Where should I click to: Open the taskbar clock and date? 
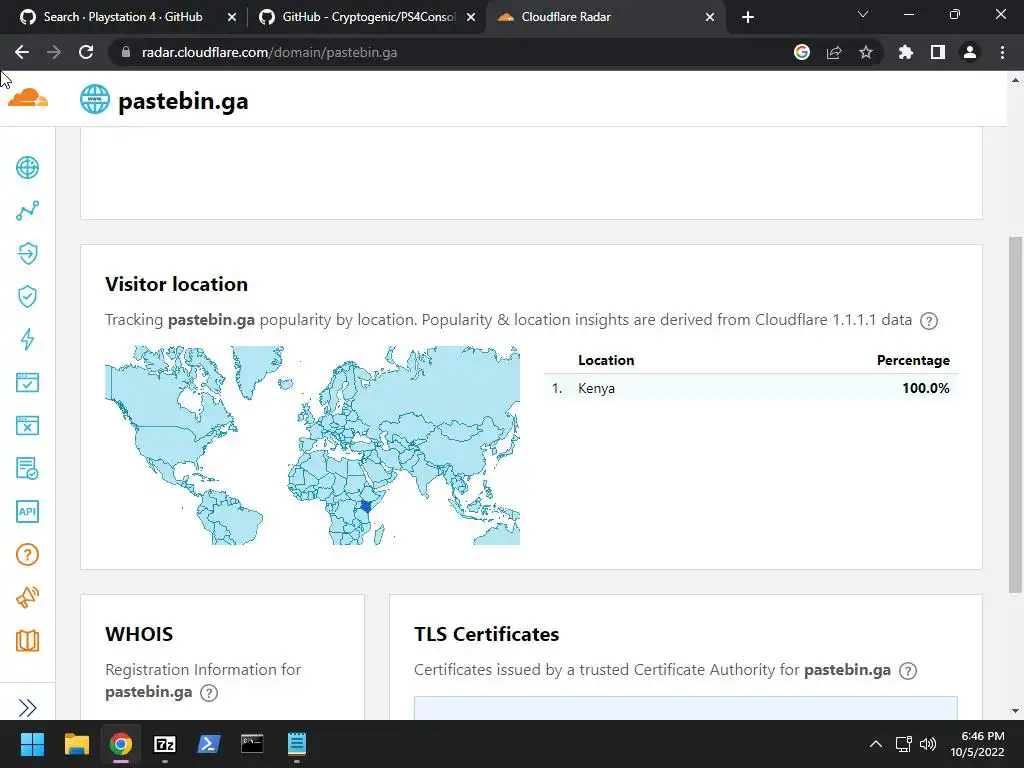pos(978,744)
